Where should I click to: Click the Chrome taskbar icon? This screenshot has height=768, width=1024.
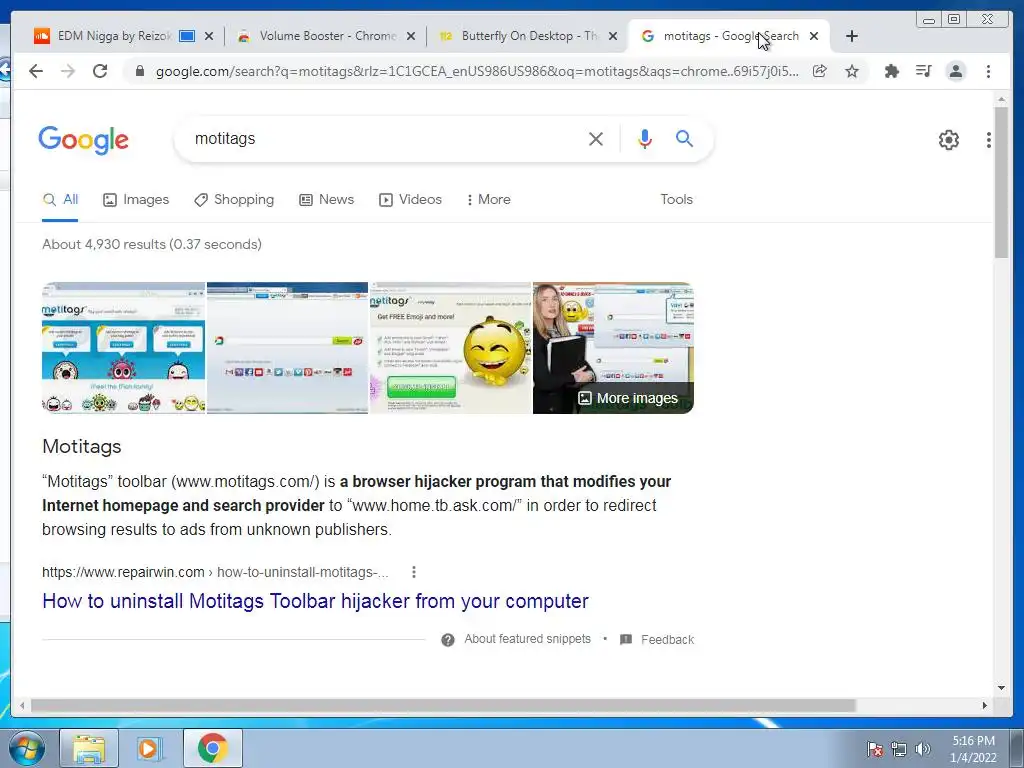[x=212, y=749]
